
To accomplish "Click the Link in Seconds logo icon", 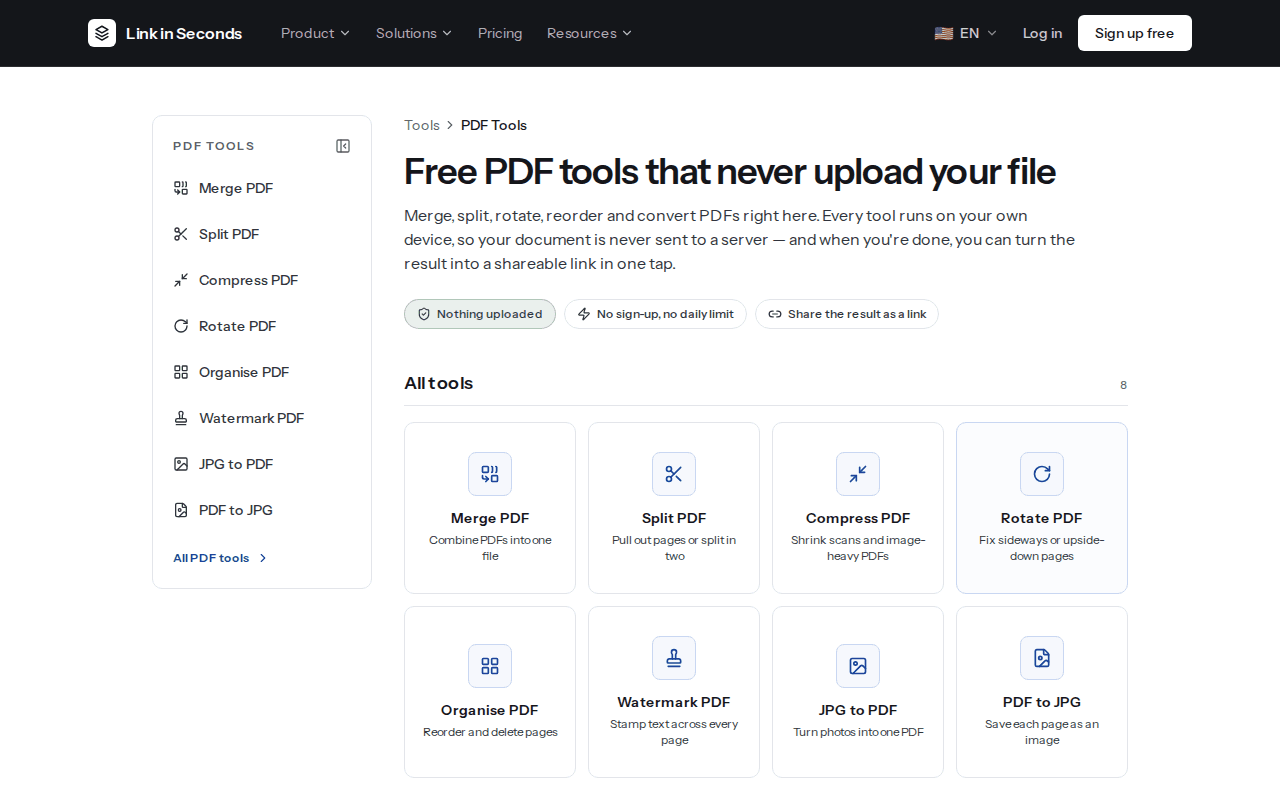I will point(102,33).
